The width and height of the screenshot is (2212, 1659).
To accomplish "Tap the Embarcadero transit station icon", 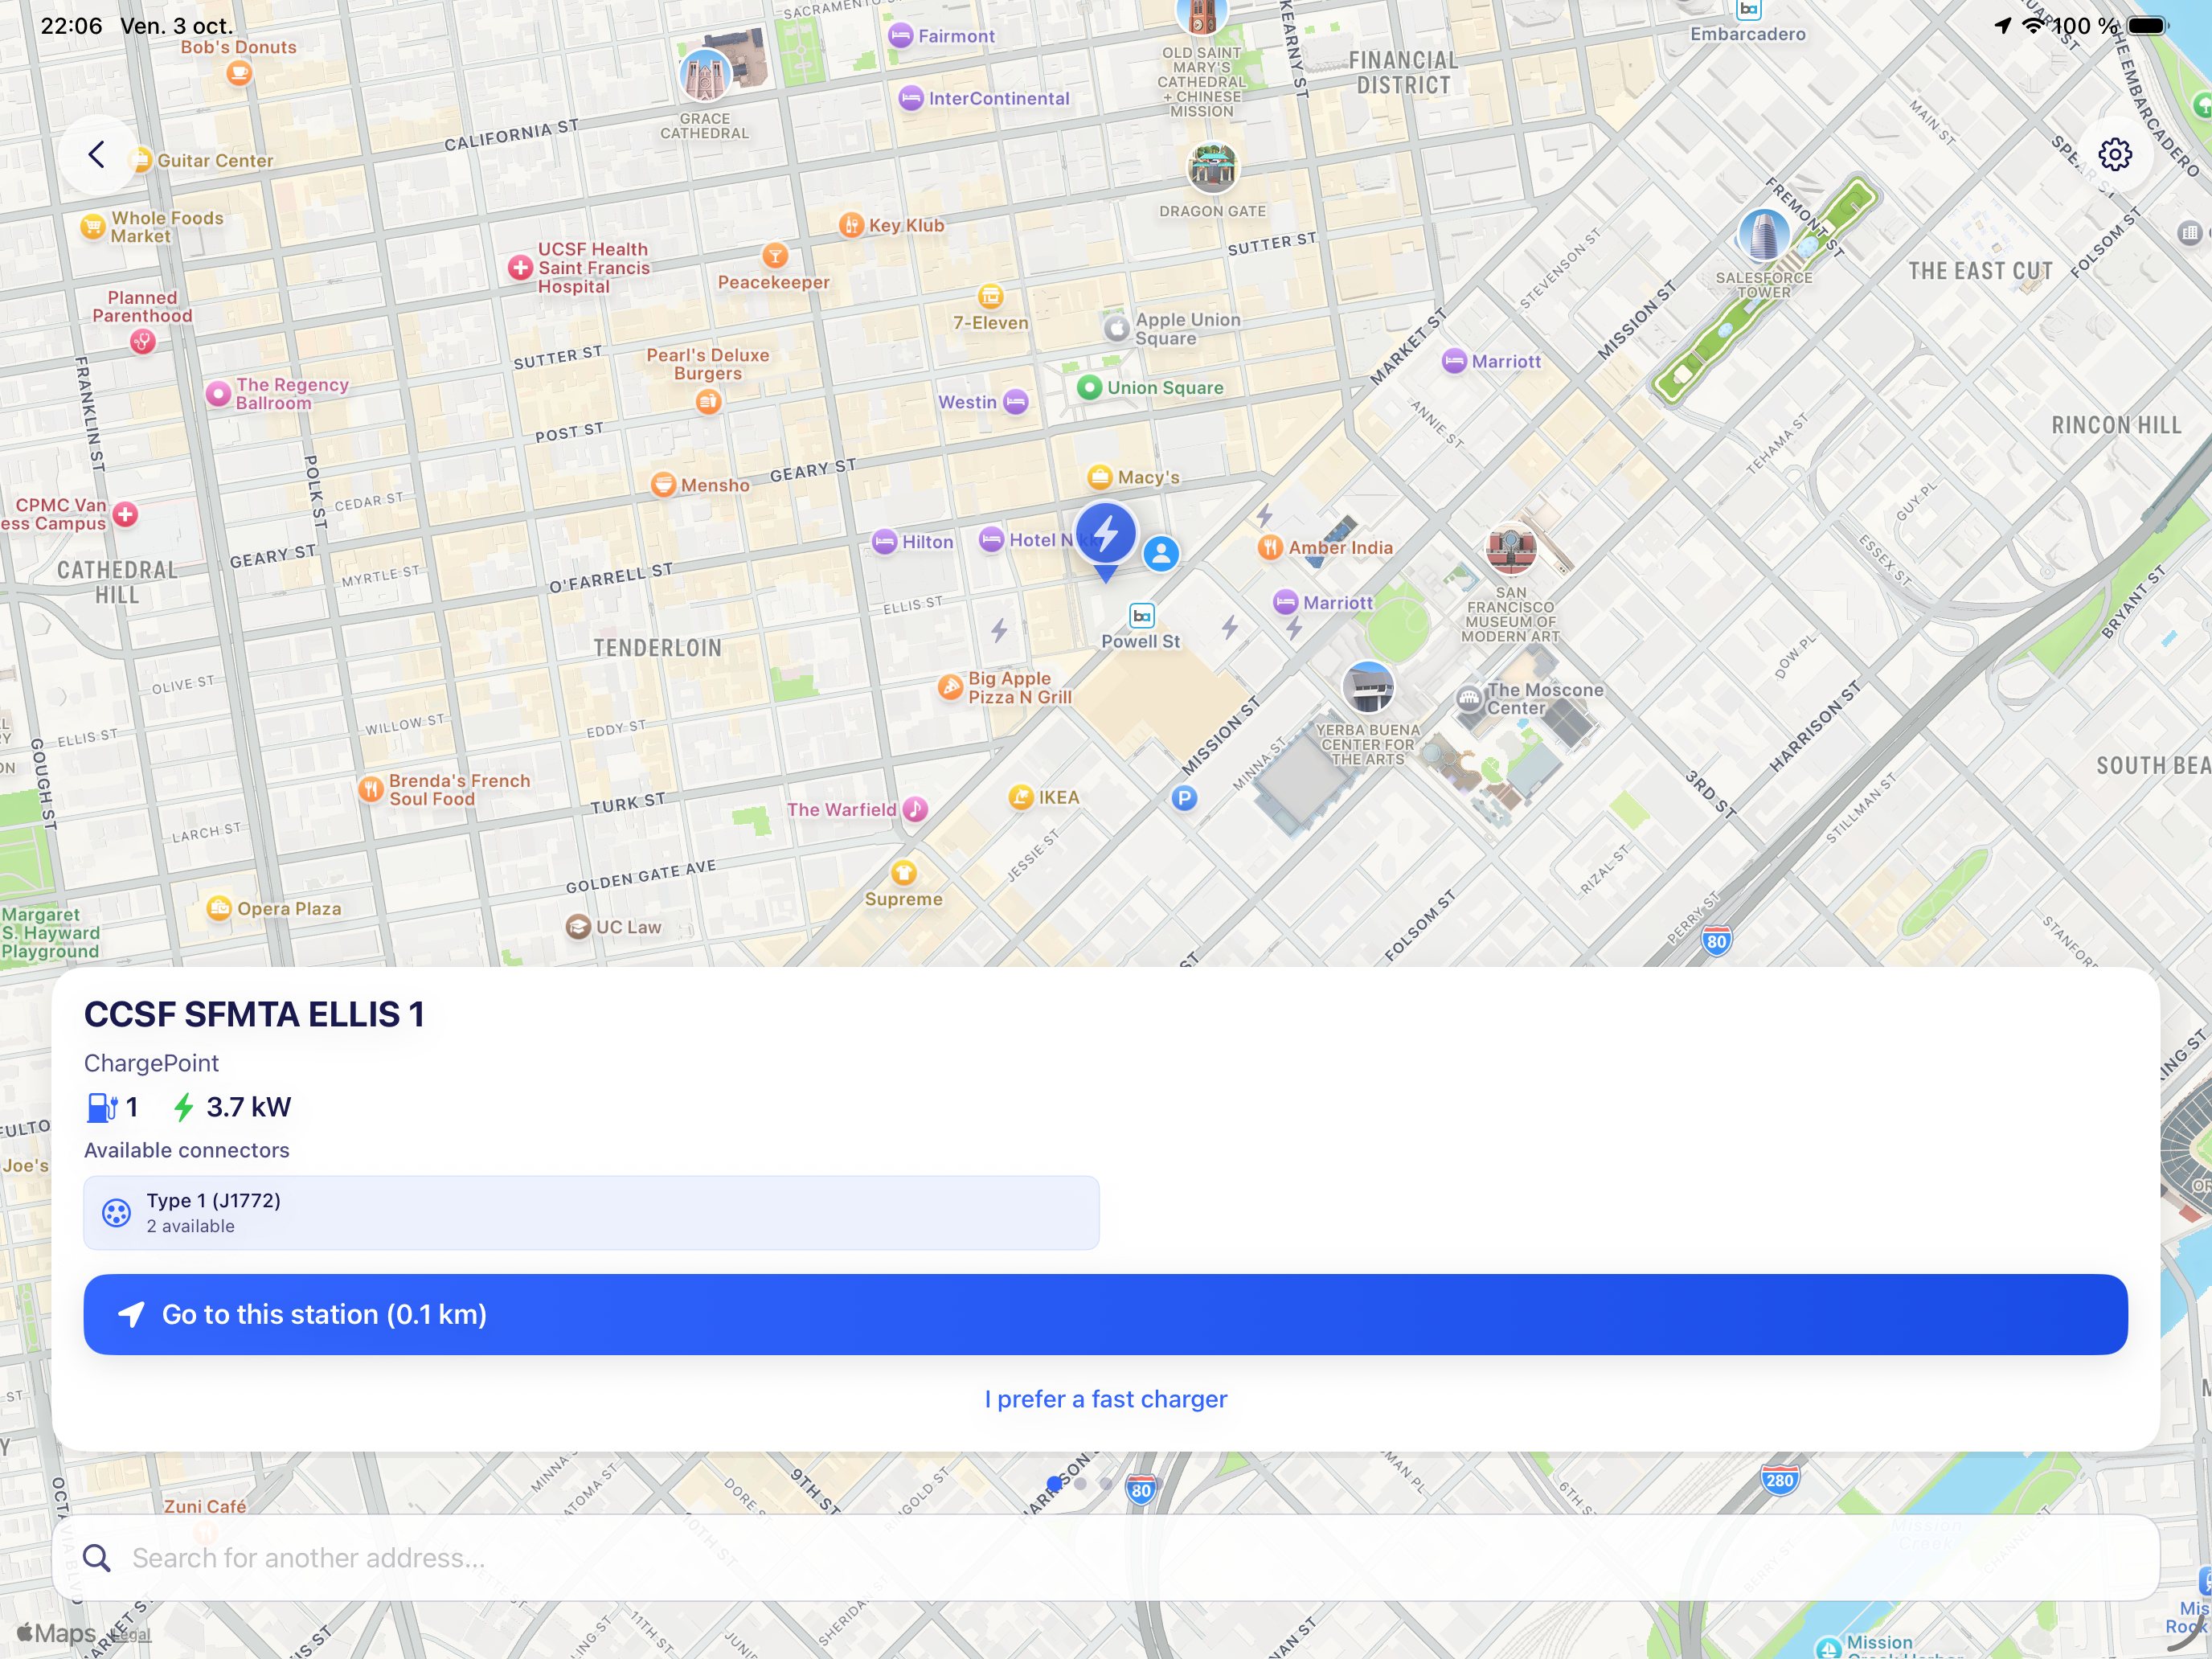I will (x=1748, y=10).
